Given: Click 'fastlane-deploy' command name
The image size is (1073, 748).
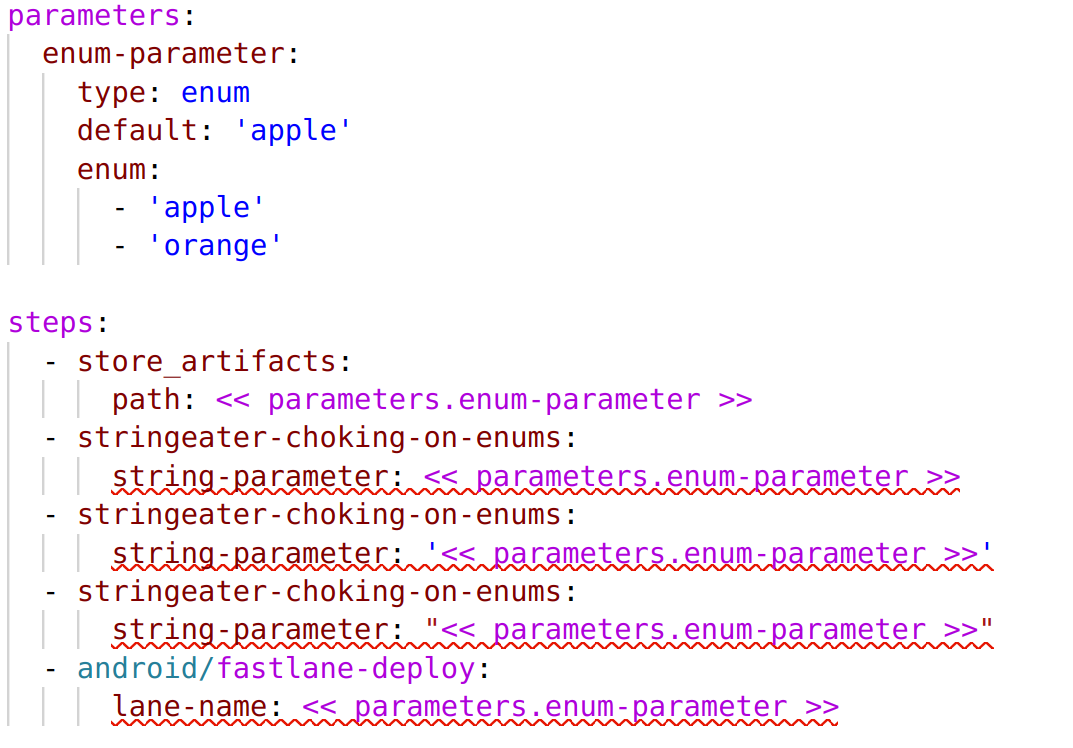Looking at the screenshot, I should click(x=345, y=669).
